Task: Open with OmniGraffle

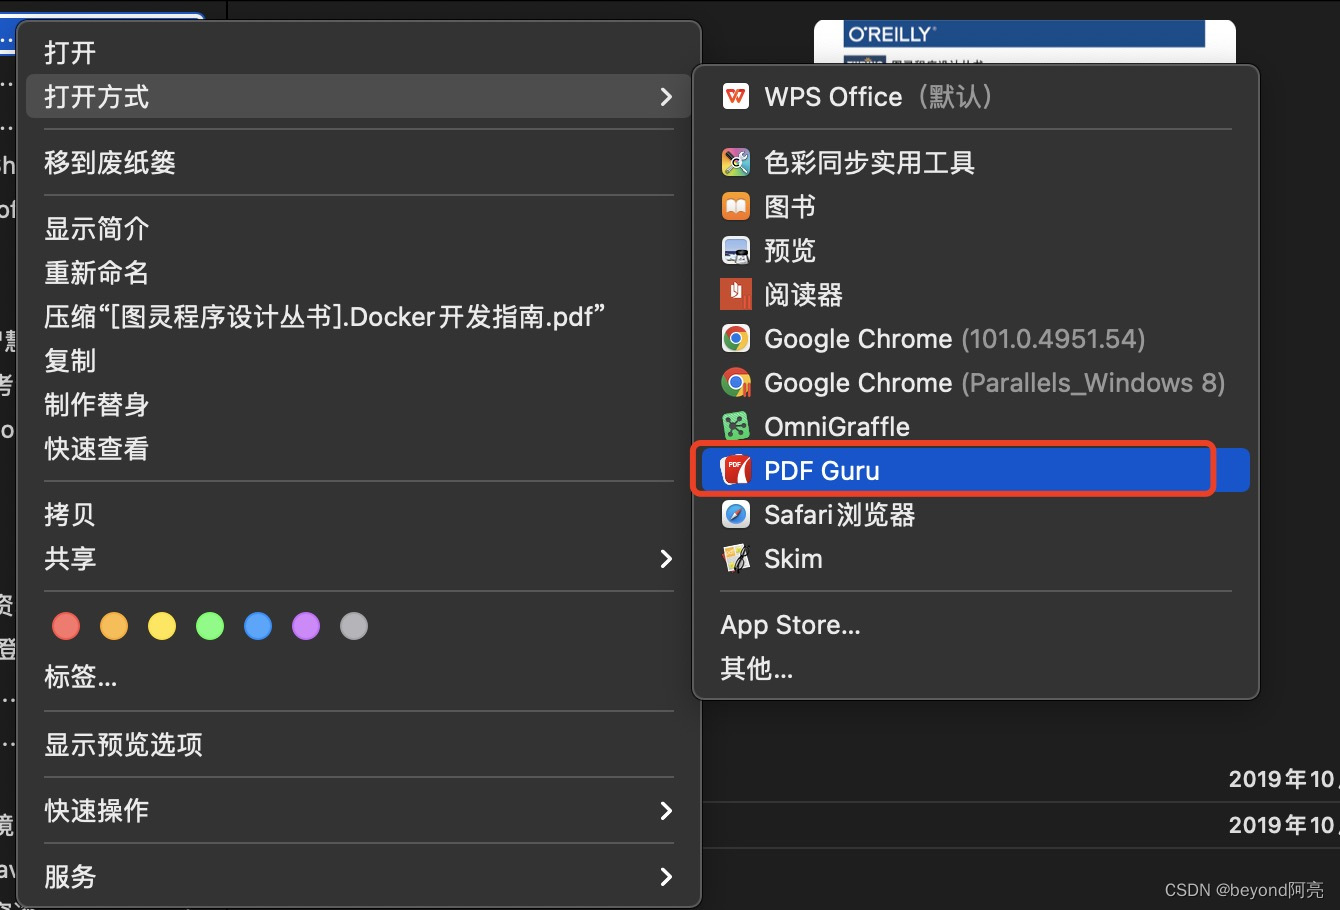Action: pyautogui.click(x=976, y=426)
